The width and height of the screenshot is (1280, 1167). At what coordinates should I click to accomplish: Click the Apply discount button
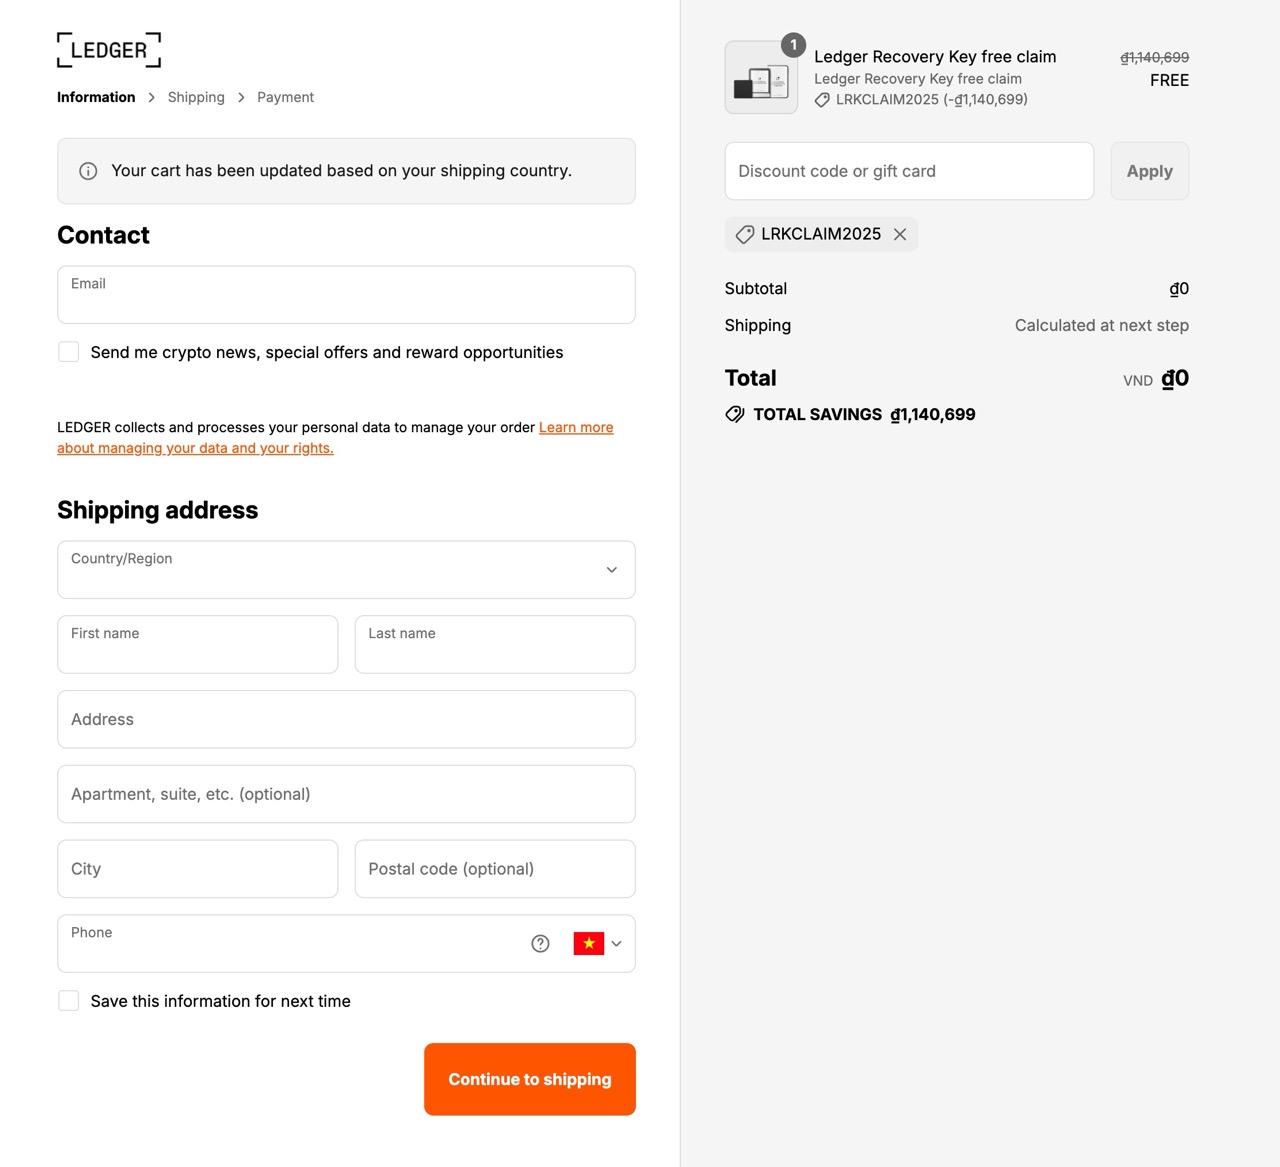click(x=1150, y=171)
